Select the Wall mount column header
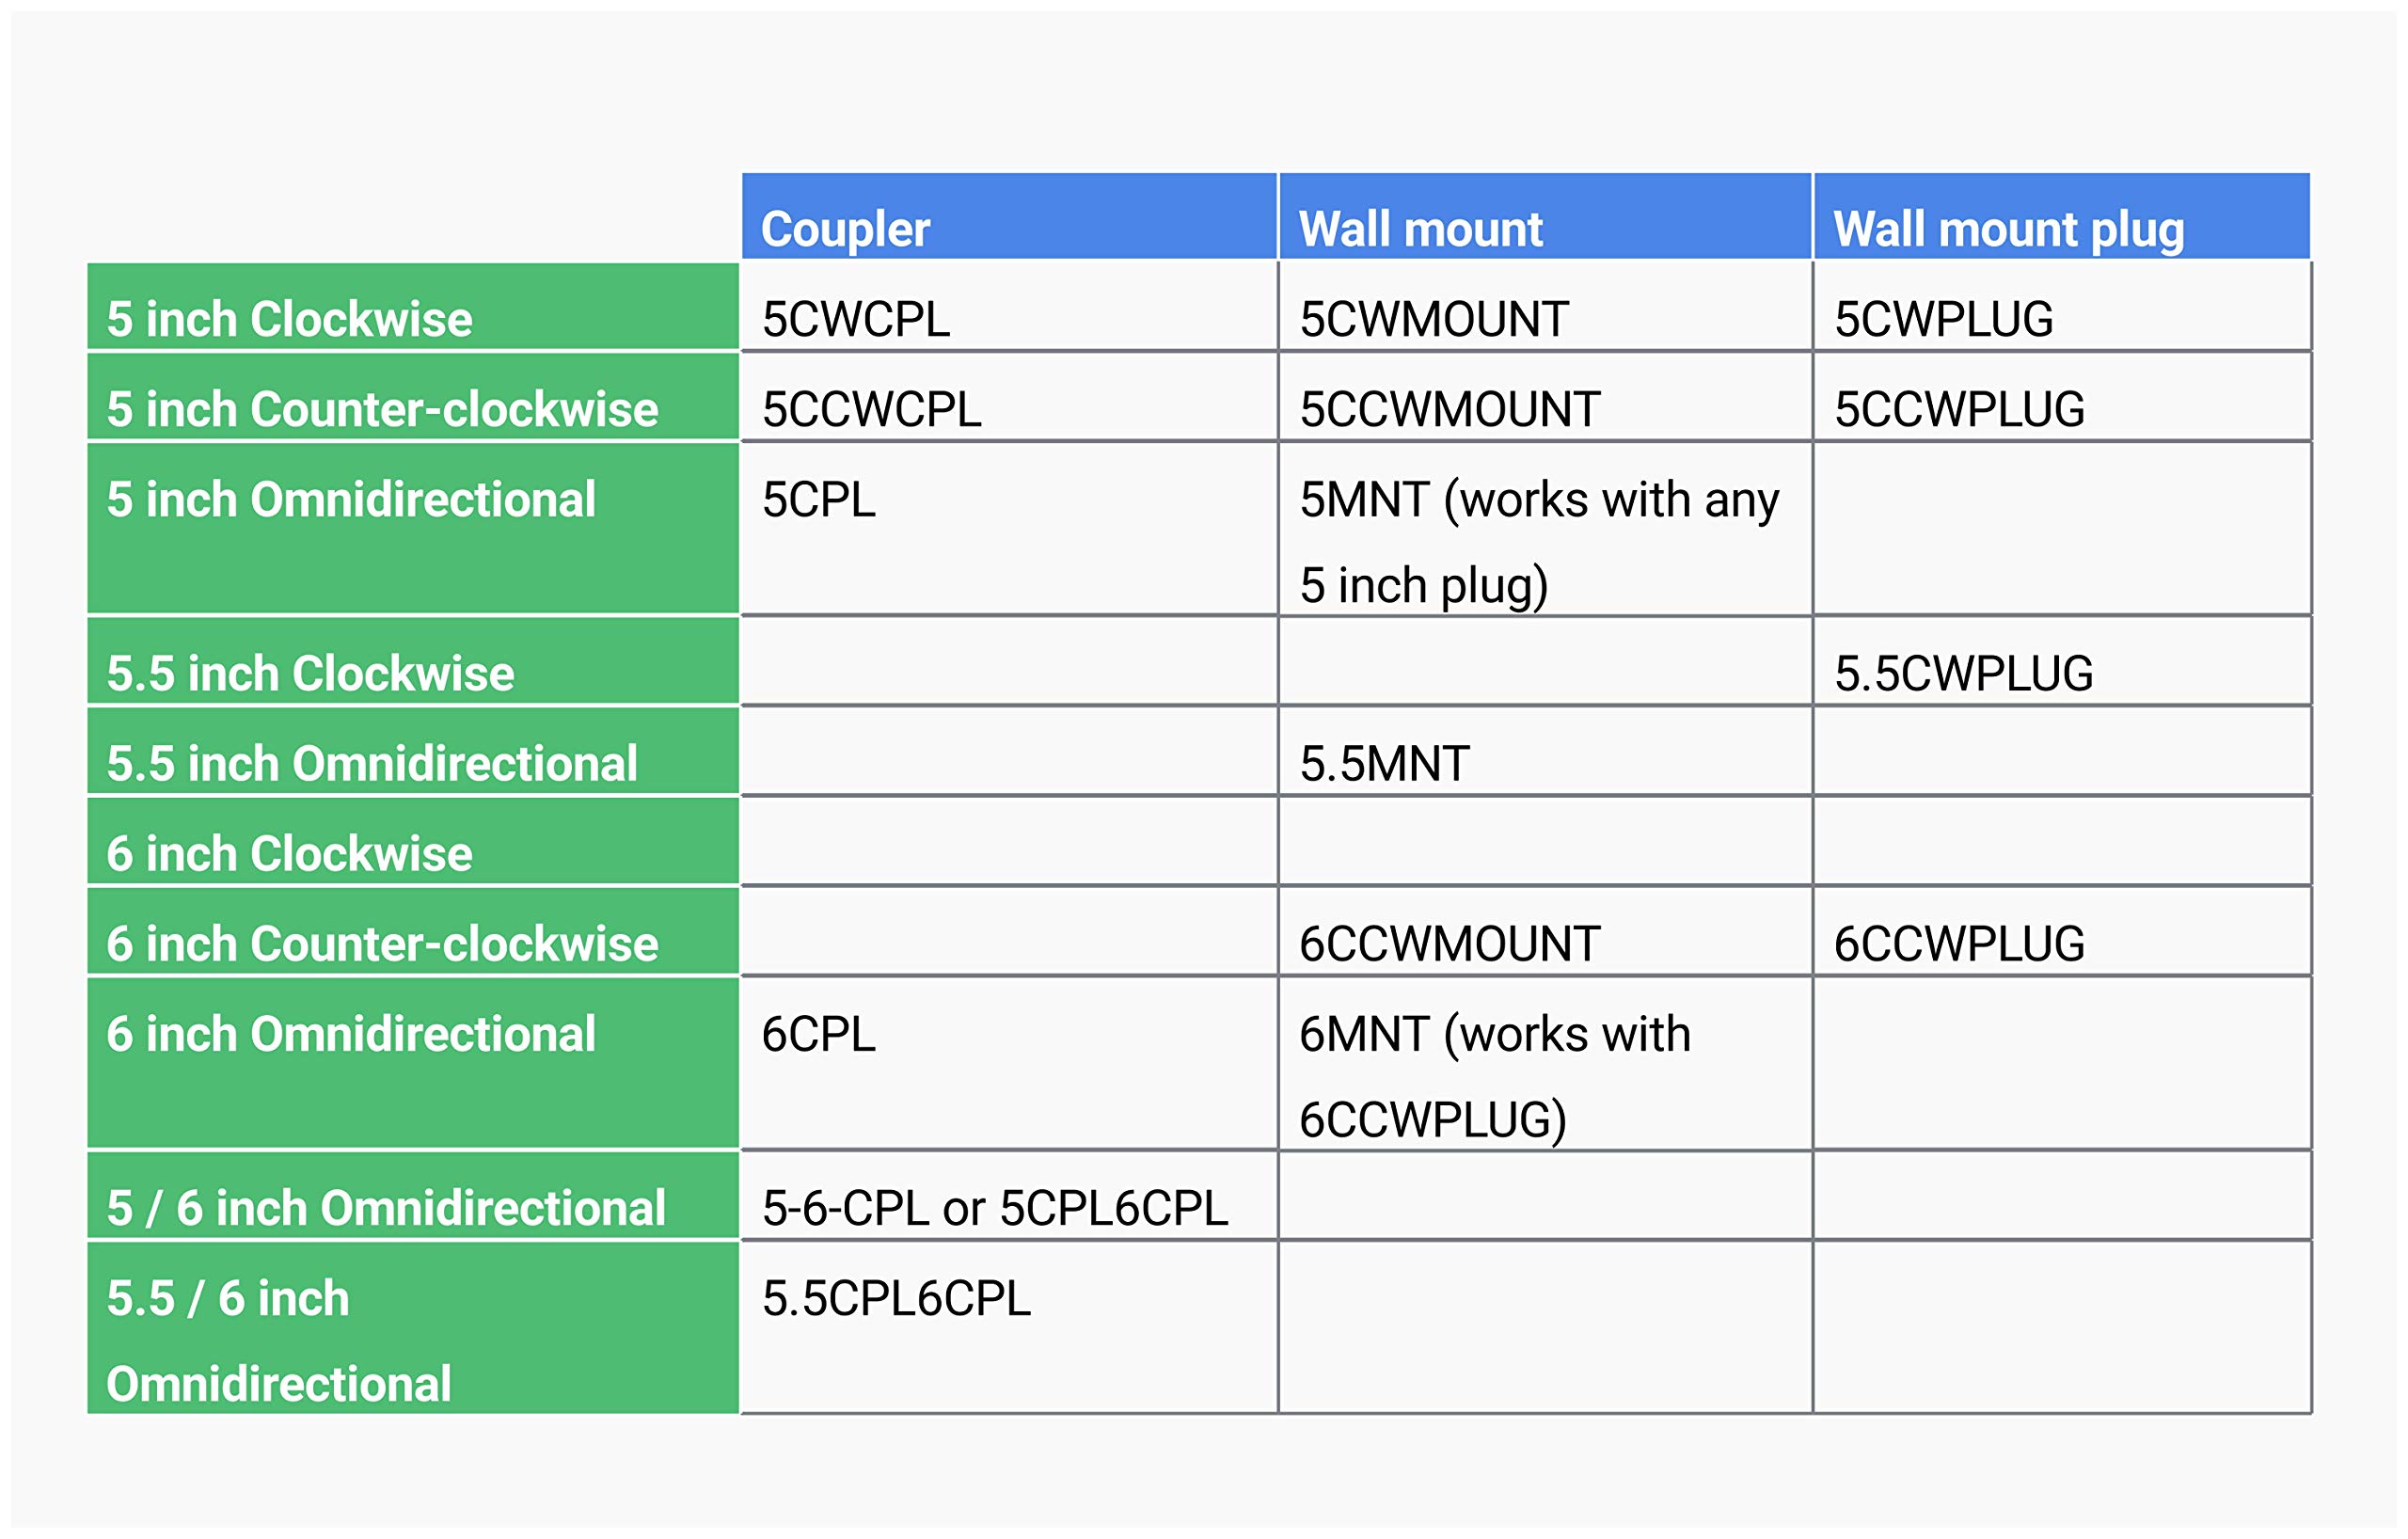The image size is (2408, 1539). tap(1544, 216)
